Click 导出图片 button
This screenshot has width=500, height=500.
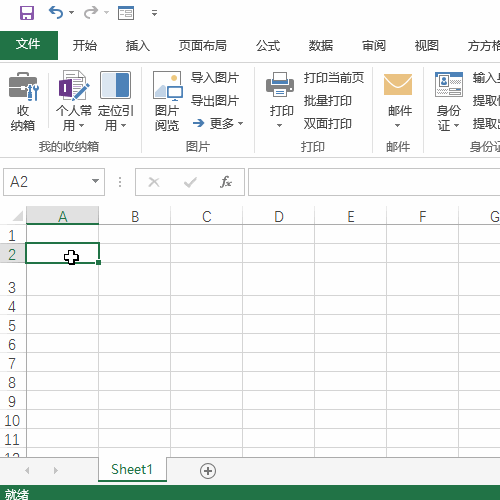pyautogui.click(x=215, y=101)
